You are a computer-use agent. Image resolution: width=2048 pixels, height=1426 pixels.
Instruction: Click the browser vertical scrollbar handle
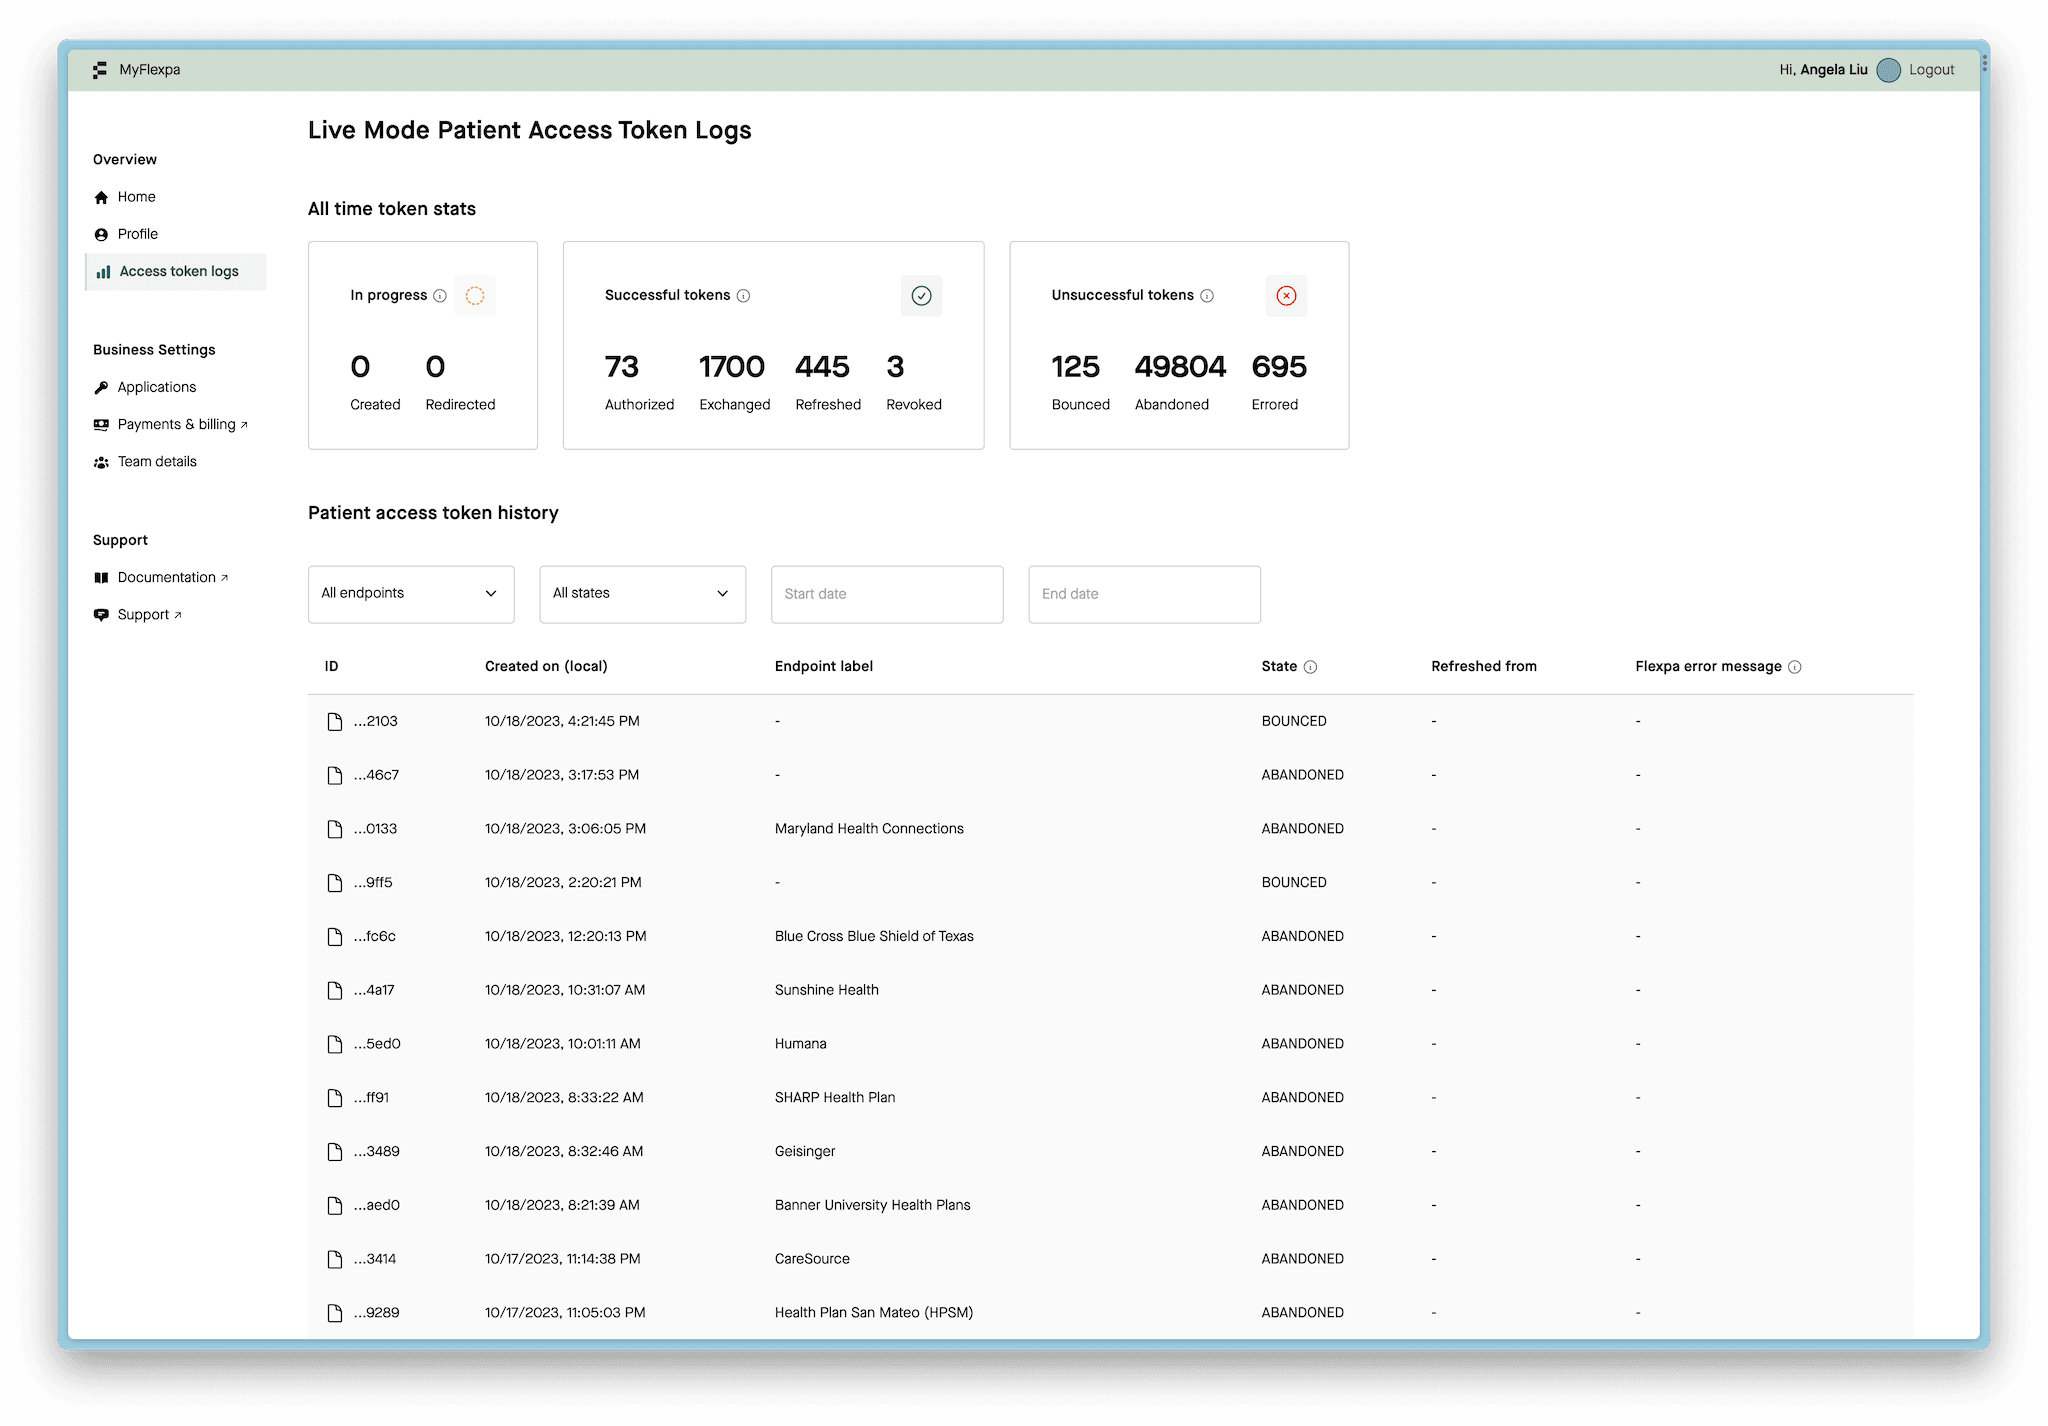tap(1984, 64)
